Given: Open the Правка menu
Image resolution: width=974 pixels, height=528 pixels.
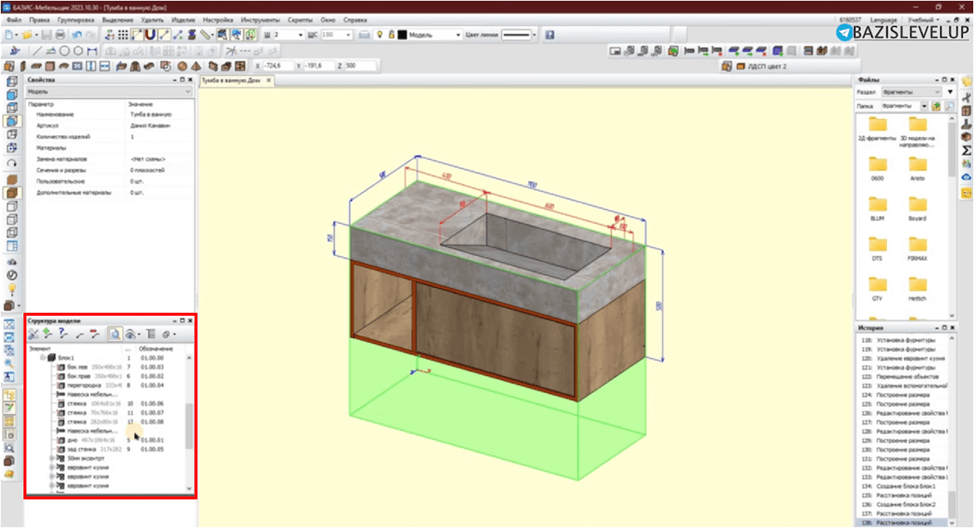Looking at the screenshot, I should (x=39, y=20).
